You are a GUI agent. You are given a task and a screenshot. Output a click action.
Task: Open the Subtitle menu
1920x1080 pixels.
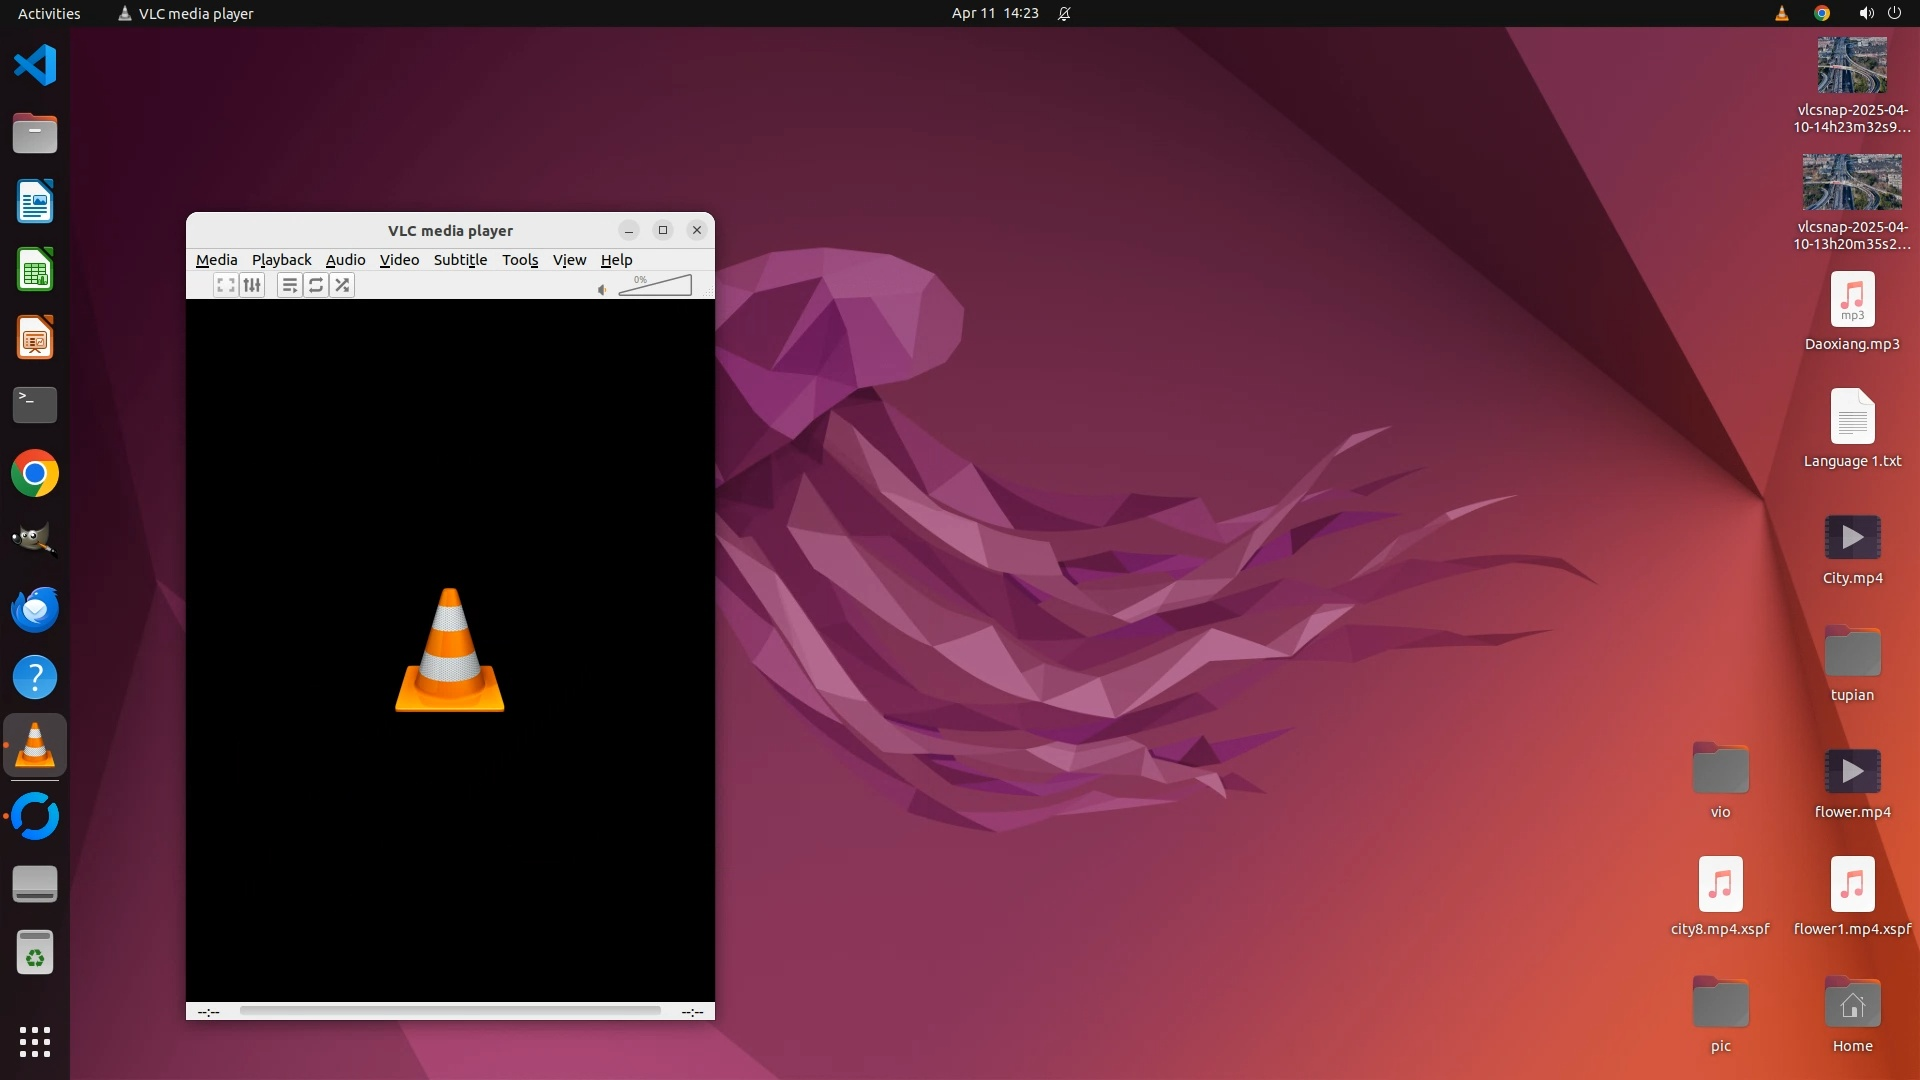click(460, 259)
